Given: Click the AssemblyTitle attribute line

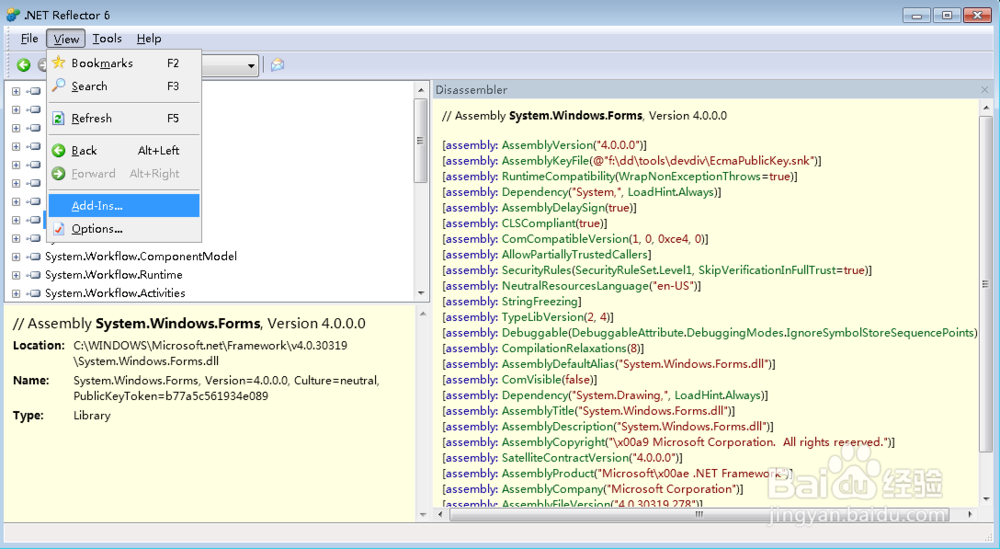Looking at the screenshot, I should coord(588,411).
